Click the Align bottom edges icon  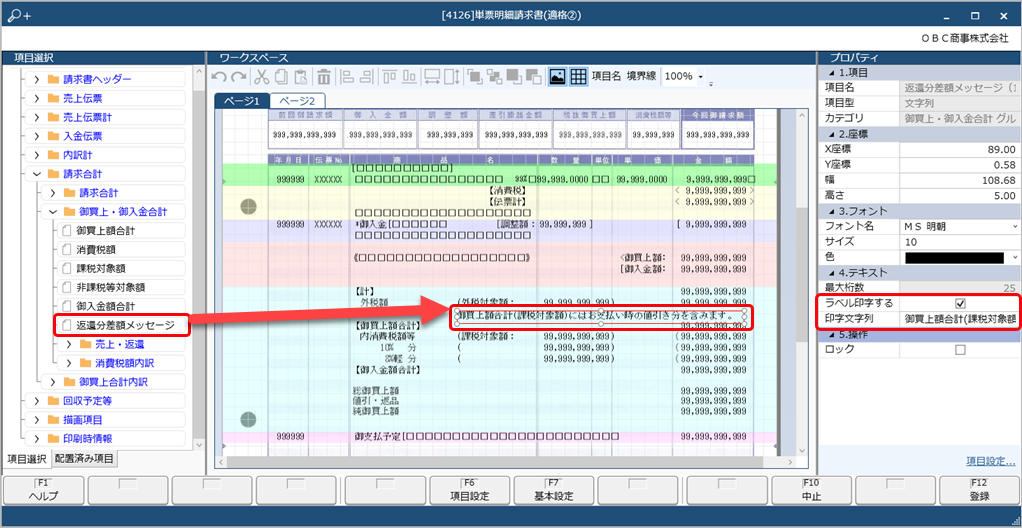(409, 77)
